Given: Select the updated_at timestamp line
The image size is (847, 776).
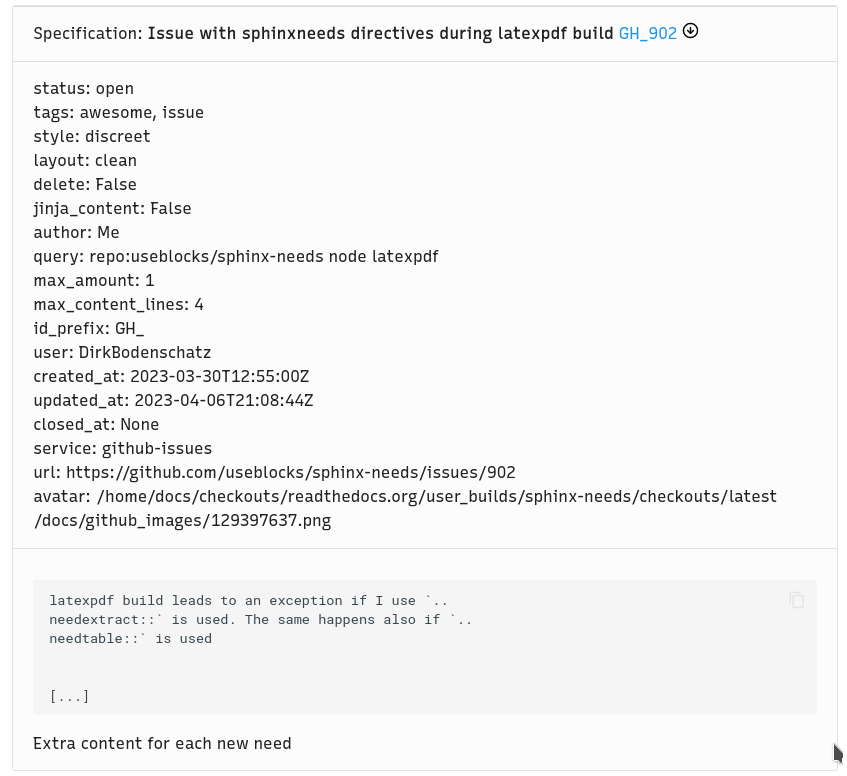Looking at the screenshot, I should pos(173,401).
